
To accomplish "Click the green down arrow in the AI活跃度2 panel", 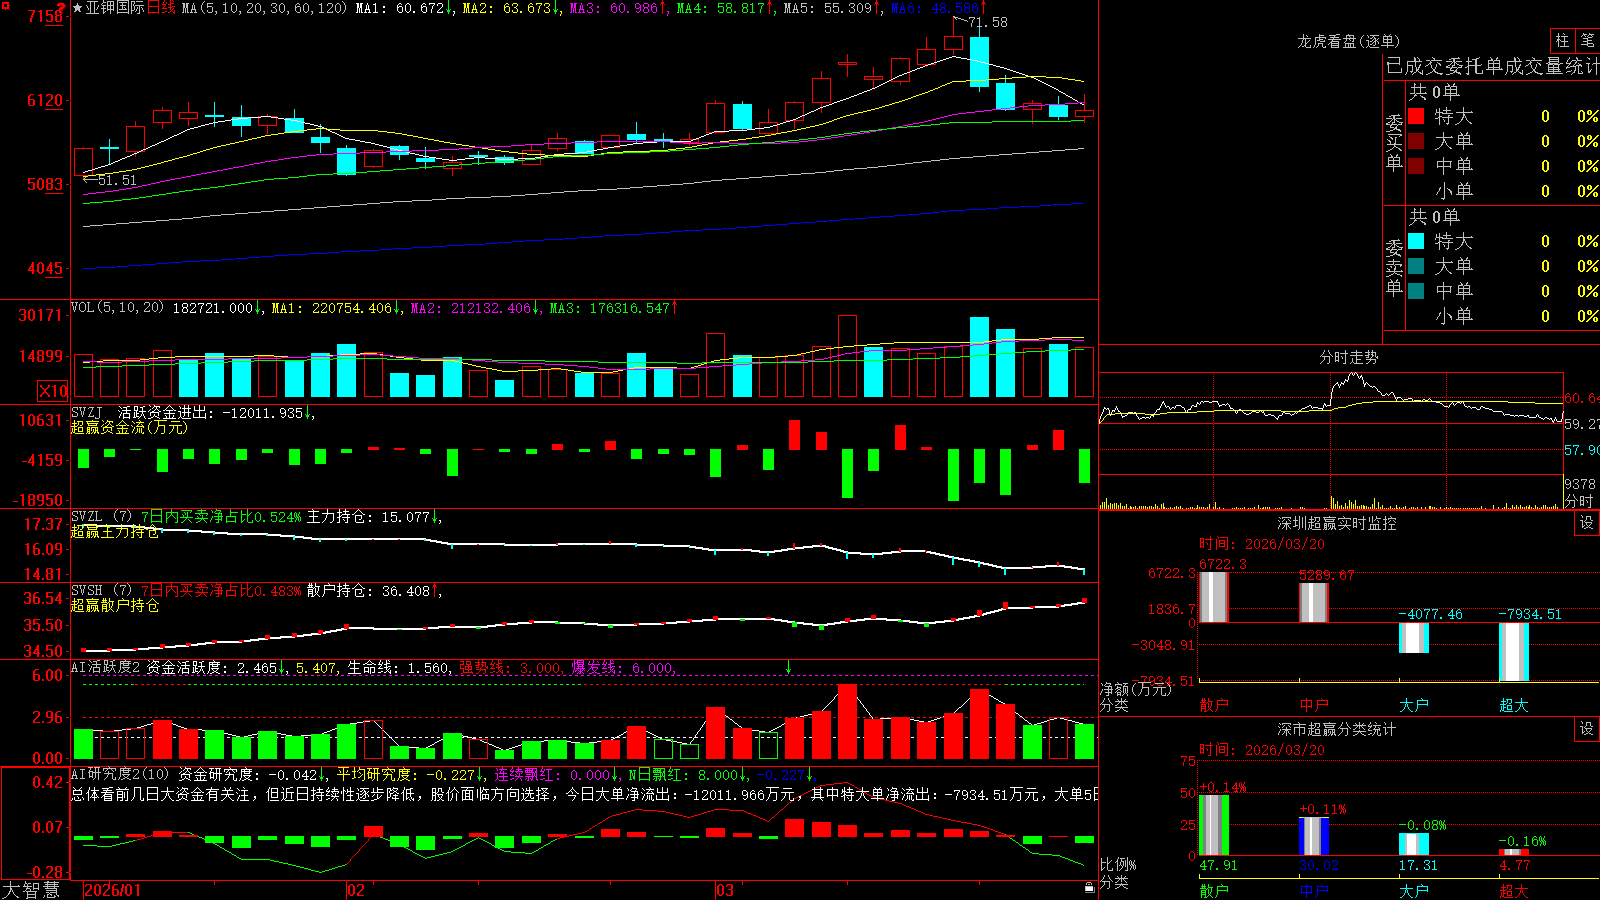I will pyautogui.click(x=788, y=667).
